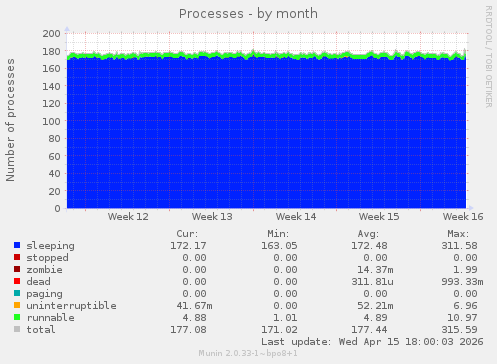
Task: Click the 200 y-axis tick label
Action: 51,33
